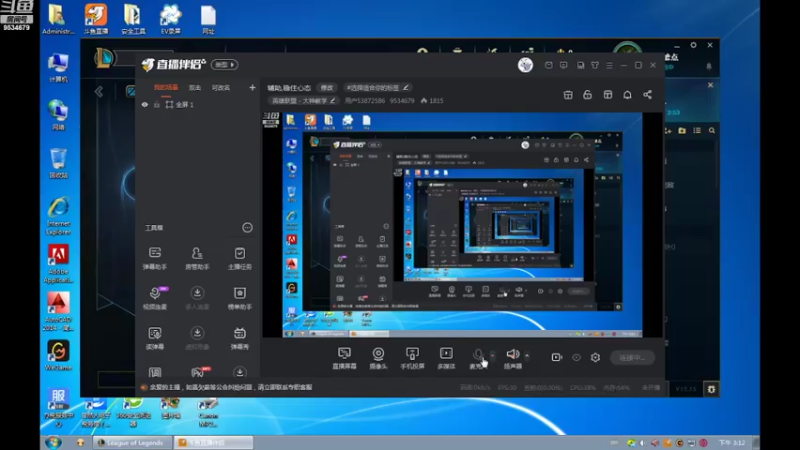Expand the microphone options arrow
Image resolution: width=800 pixels, height=450 pixels.
tap(492, 355)
